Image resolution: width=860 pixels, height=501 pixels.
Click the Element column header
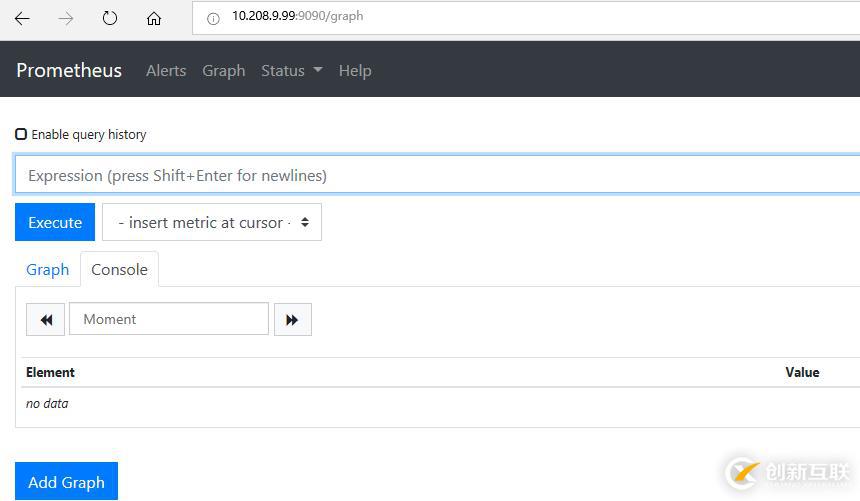(x=50, y=372)
